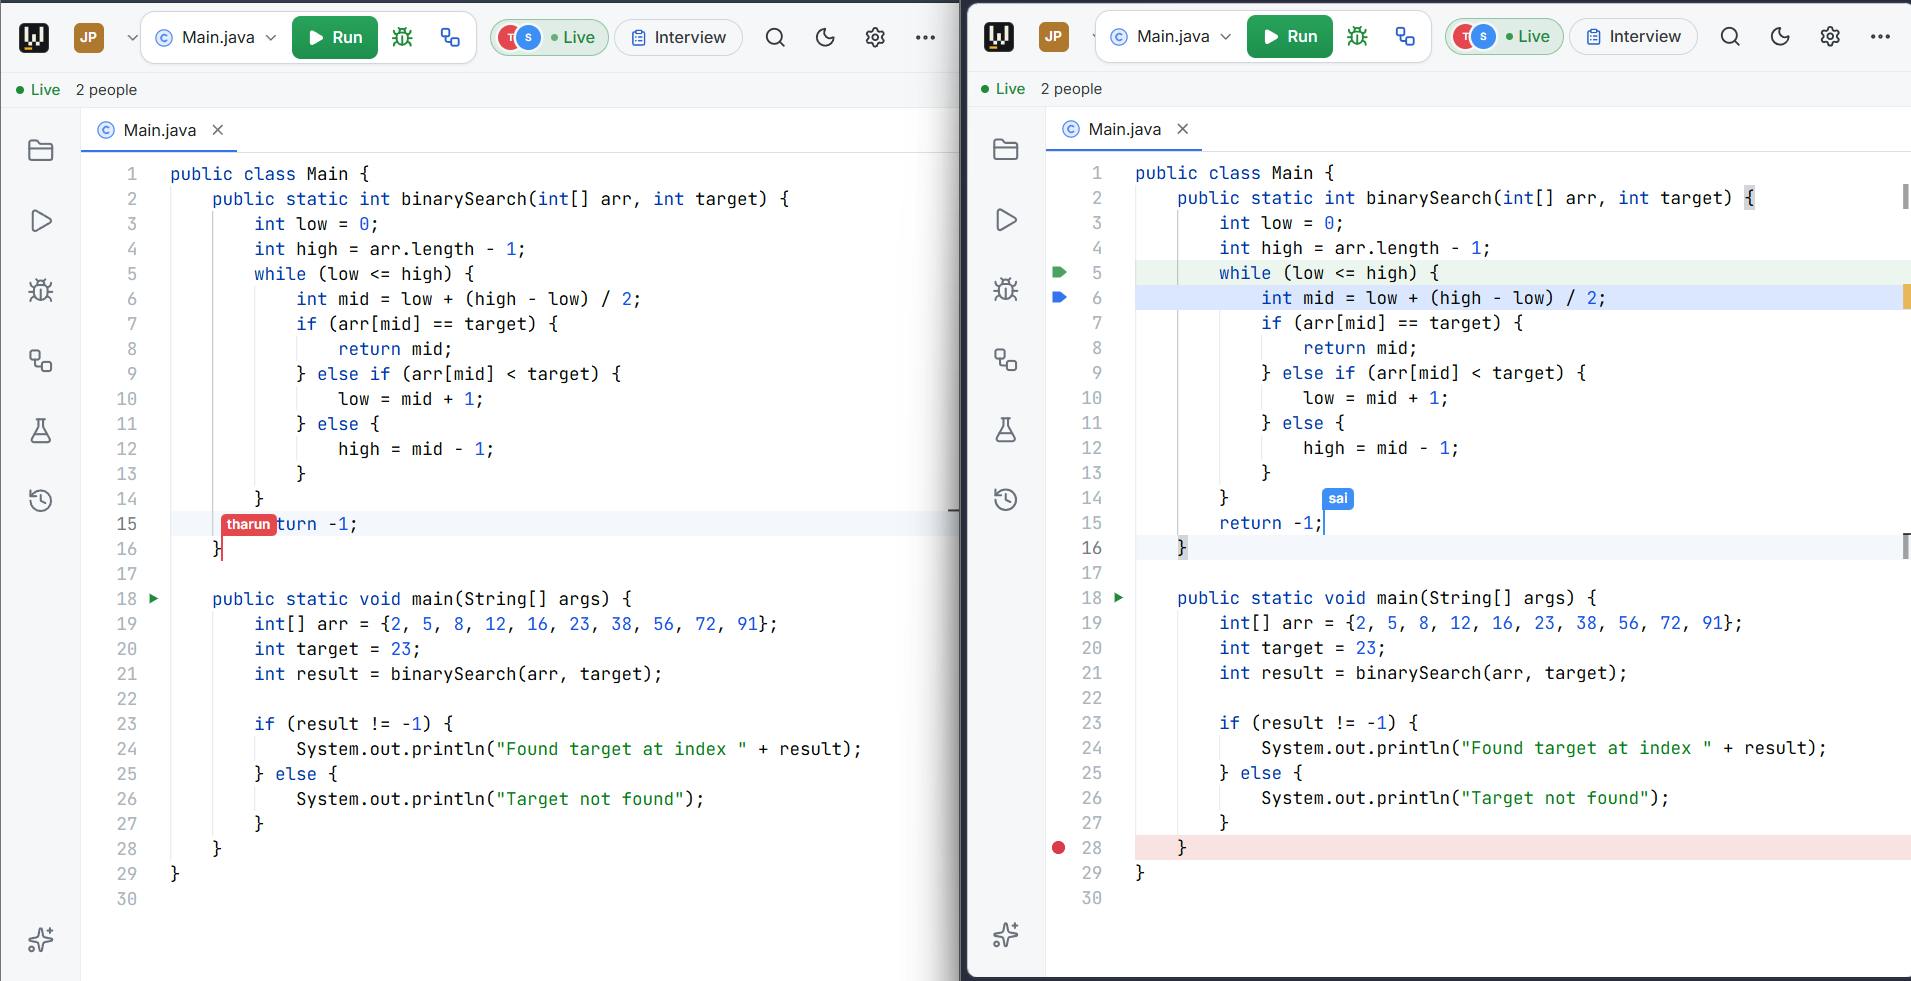Click the green marker on line 5 in right window gutter
The image size is (1911, 981).
coord(1060,272)
